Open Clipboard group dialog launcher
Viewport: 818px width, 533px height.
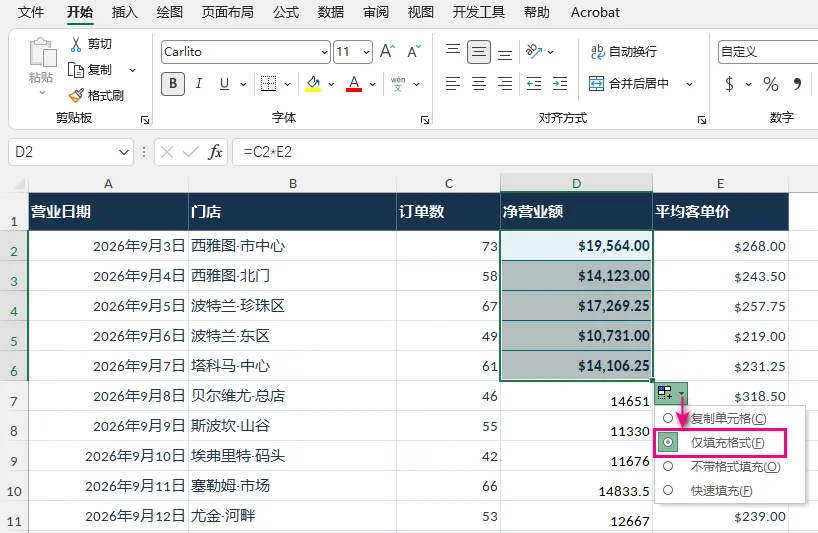point(145,120)
